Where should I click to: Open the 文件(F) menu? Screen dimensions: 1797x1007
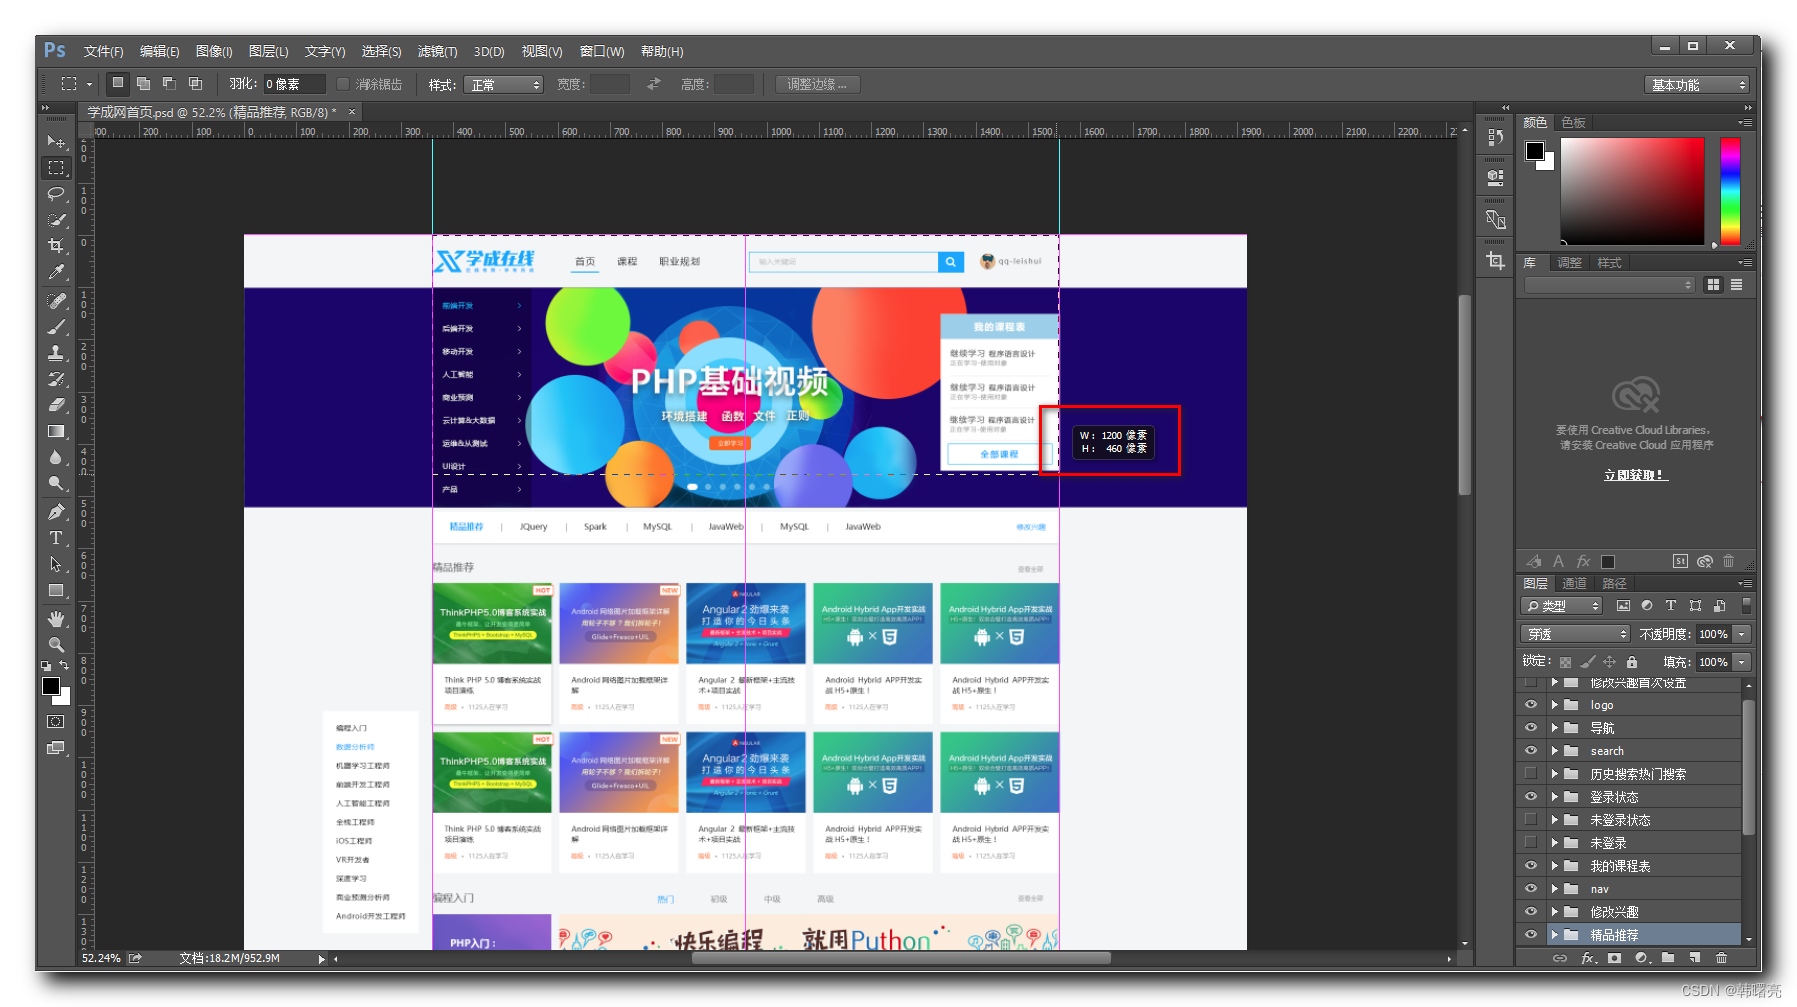pyautogui.click(x=103, y=51)
